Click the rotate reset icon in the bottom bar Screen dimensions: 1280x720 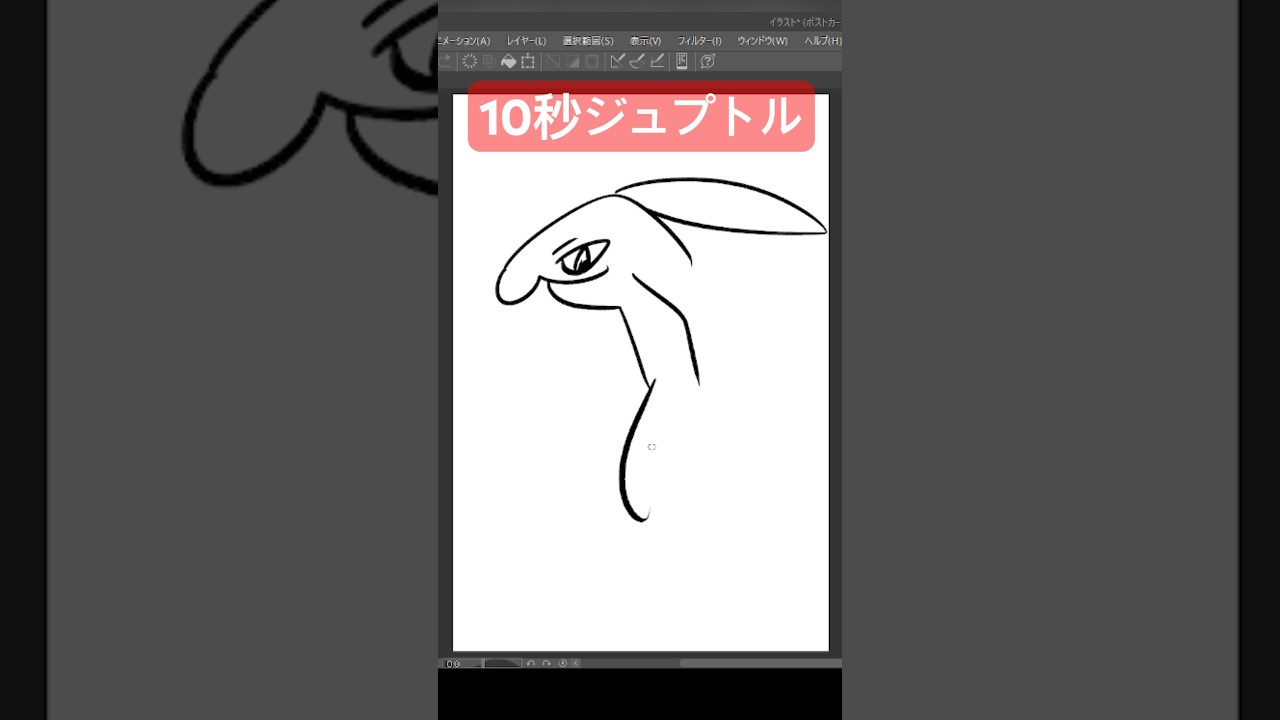[x=561, y=663]
